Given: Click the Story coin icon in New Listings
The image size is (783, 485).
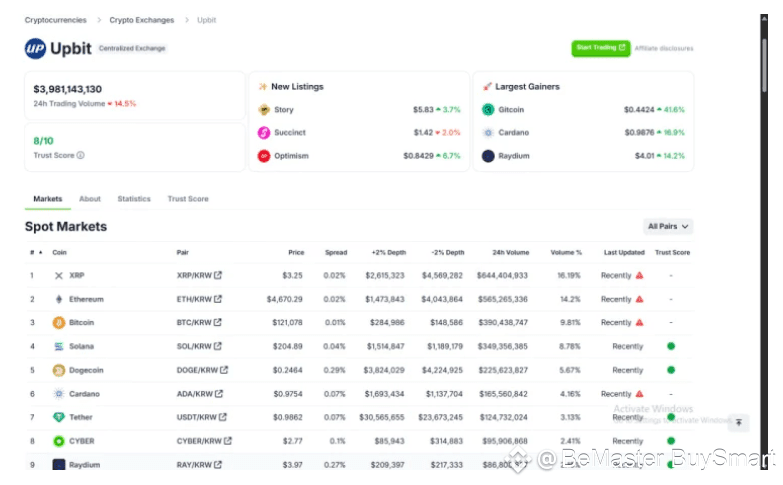Looking at the screenshot, I should 264,109.
